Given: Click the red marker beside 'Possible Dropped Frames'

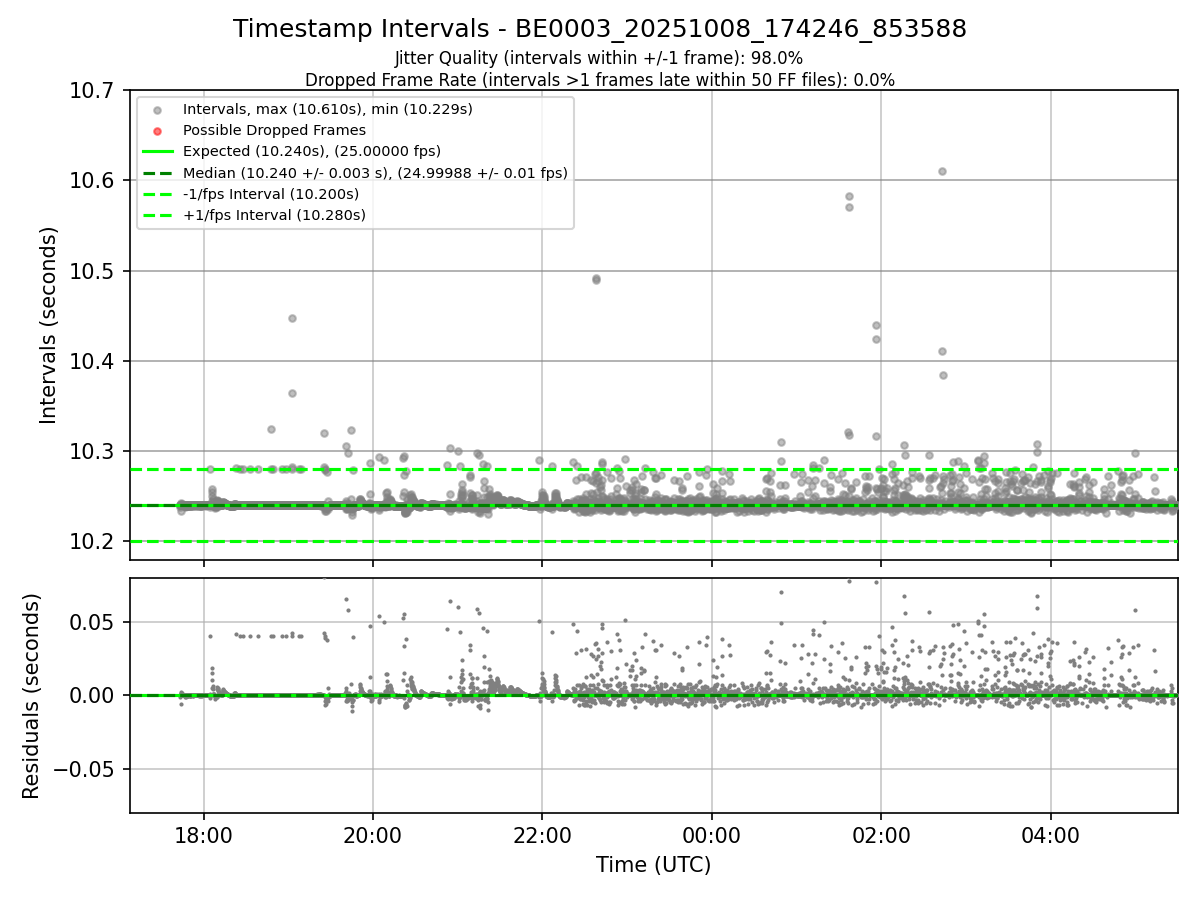Looking at the screenshot, I should click(x=157, y=131).
